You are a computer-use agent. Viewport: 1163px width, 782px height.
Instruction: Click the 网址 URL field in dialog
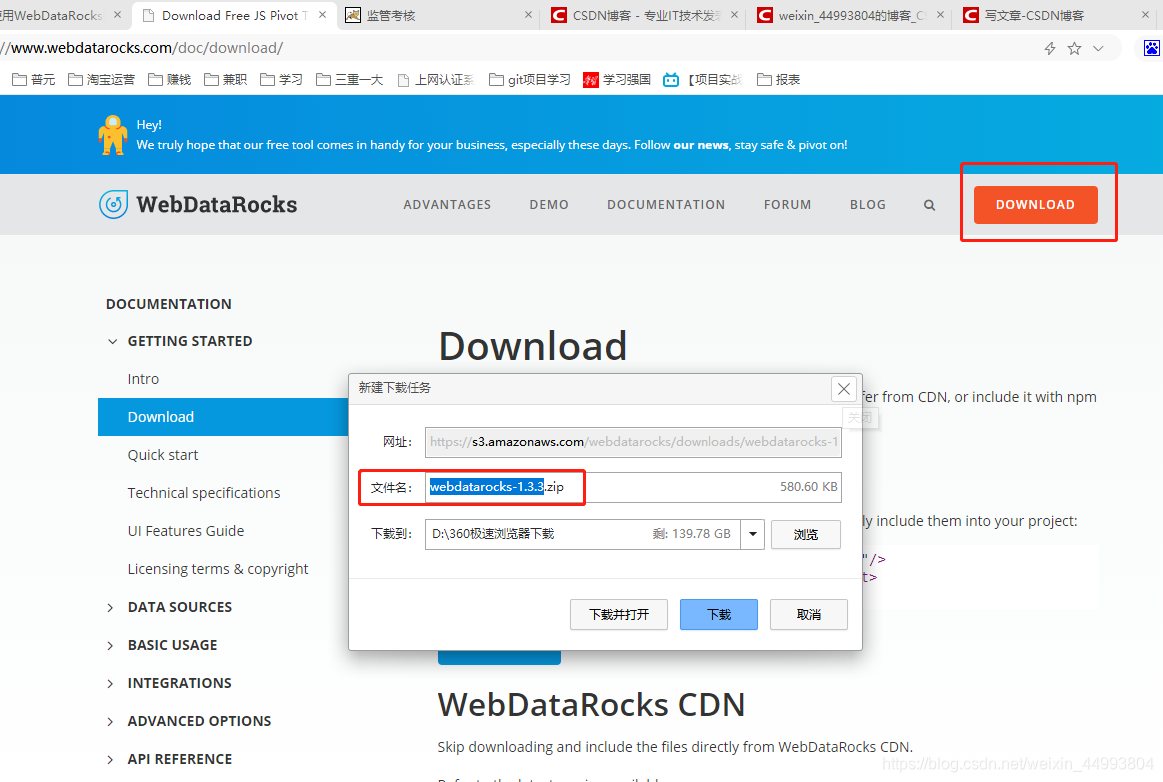[x=633, y=442]
